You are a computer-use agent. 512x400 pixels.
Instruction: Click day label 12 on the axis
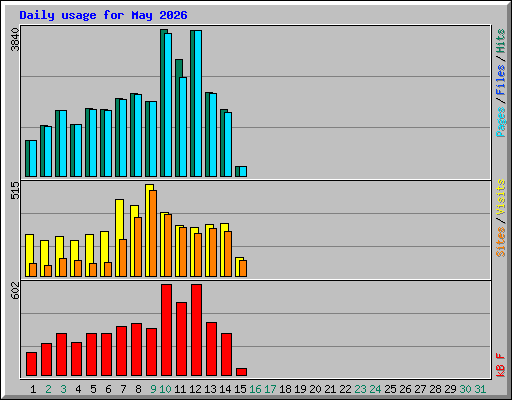tap(195, 389)
